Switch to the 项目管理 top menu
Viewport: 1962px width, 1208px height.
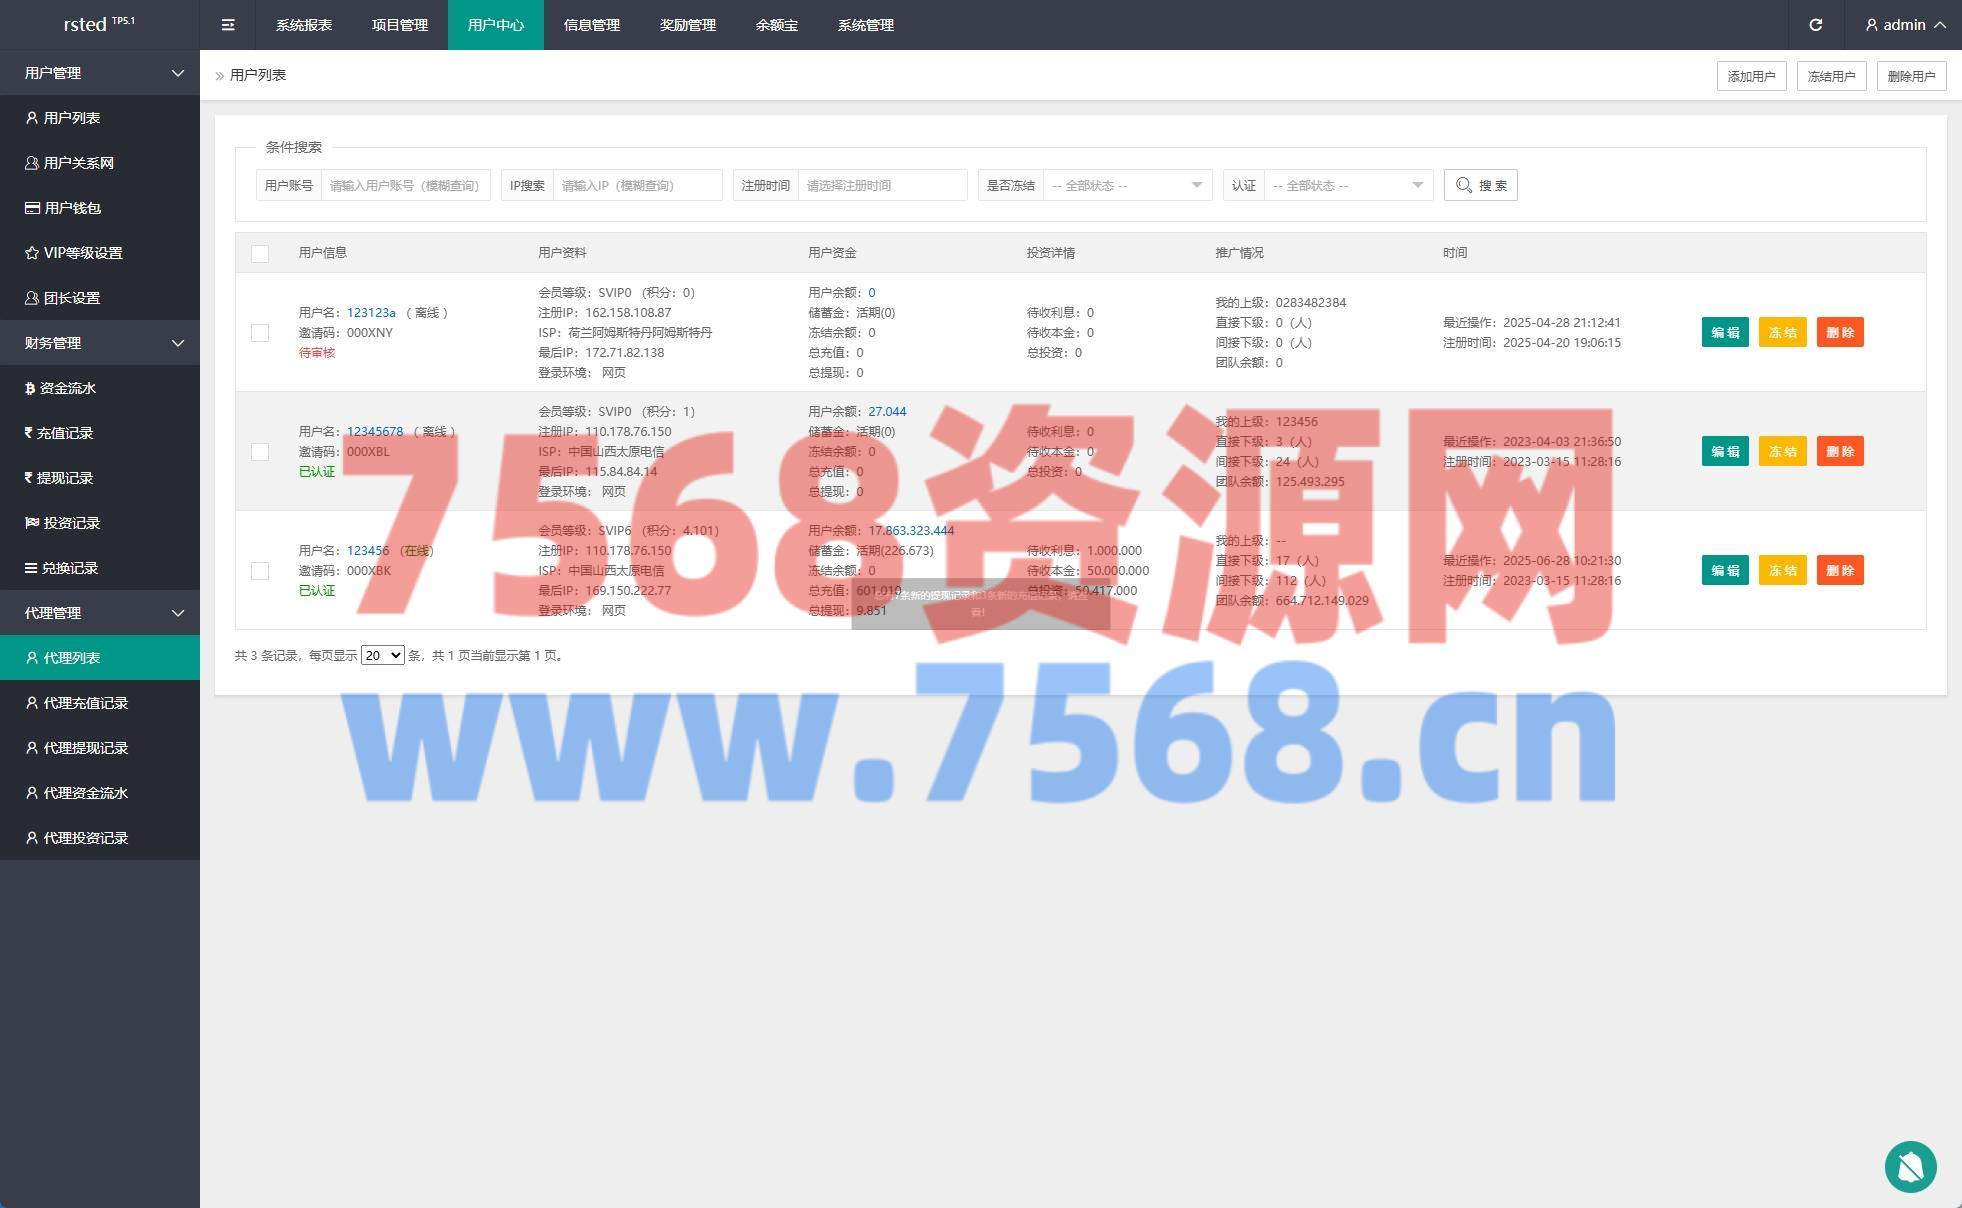point(400,25)
